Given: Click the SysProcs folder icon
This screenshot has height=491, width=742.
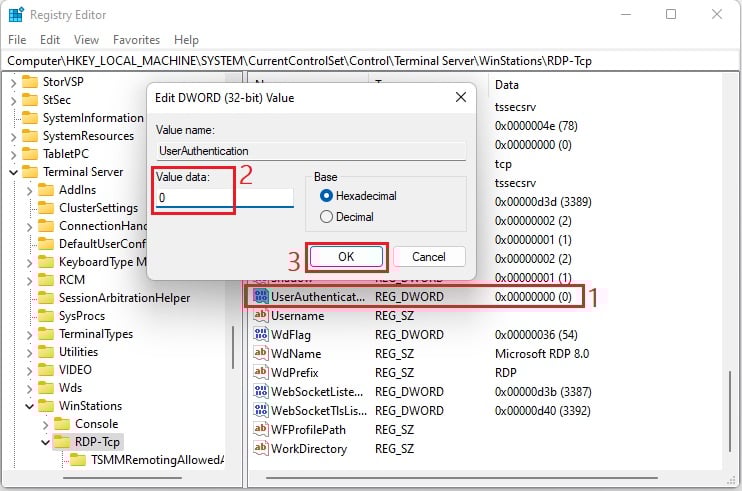Looking at the screenshot, I should (x=46, y=316).
